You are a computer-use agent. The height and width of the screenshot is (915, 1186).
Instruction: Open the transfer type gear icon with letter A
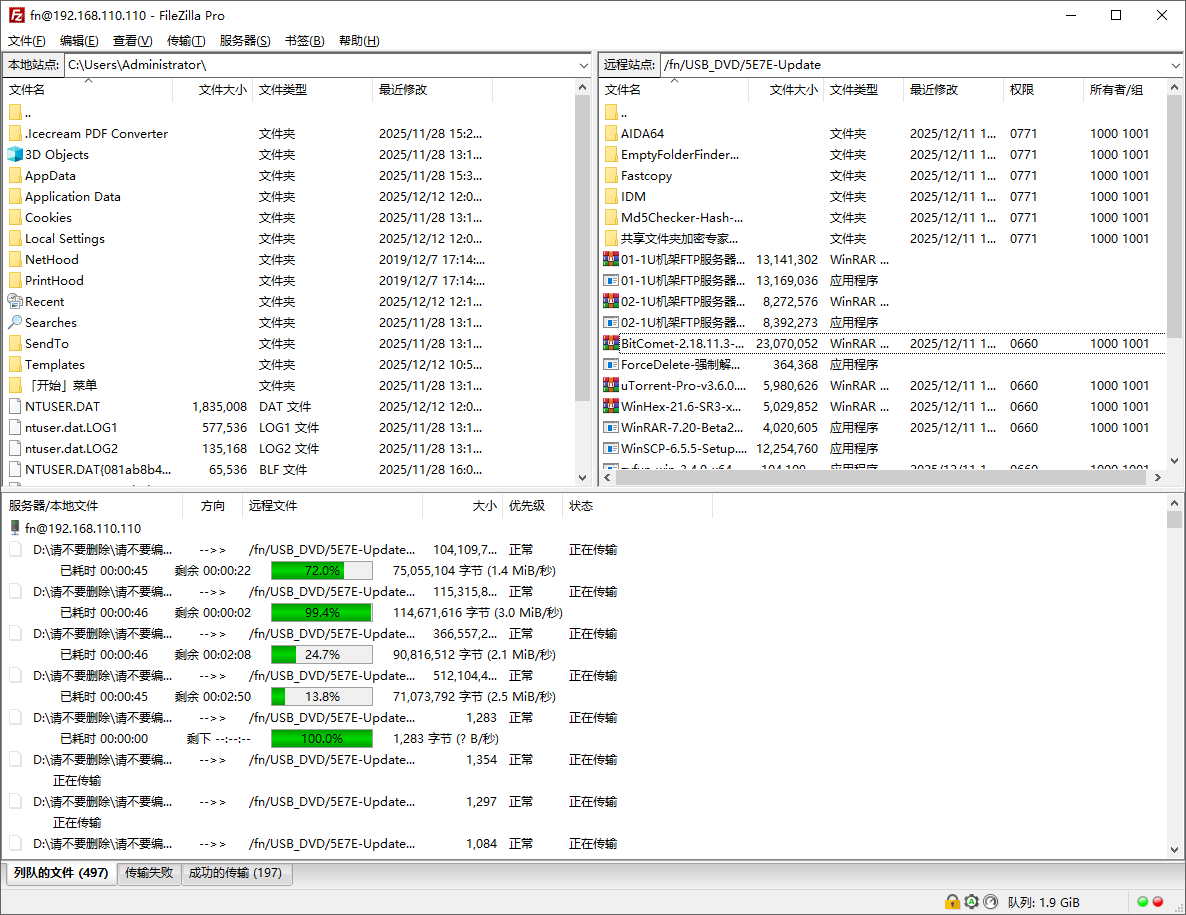[x=971, y=901]
